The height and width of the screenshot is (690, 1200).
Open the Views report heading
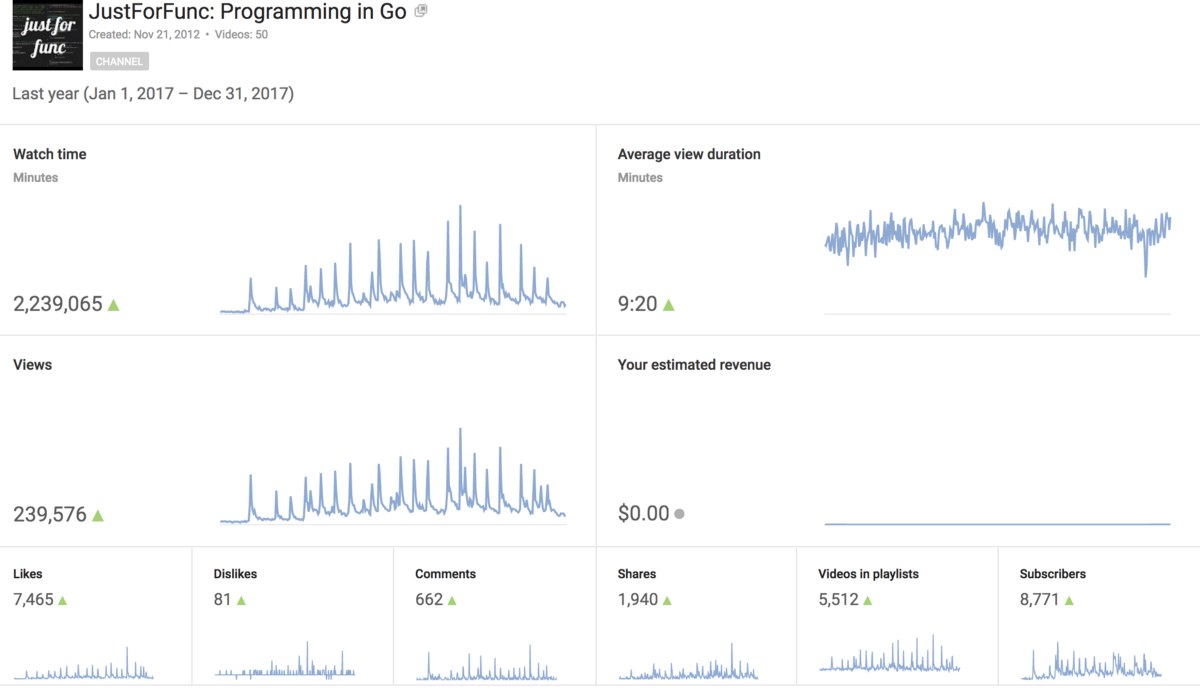32,365
